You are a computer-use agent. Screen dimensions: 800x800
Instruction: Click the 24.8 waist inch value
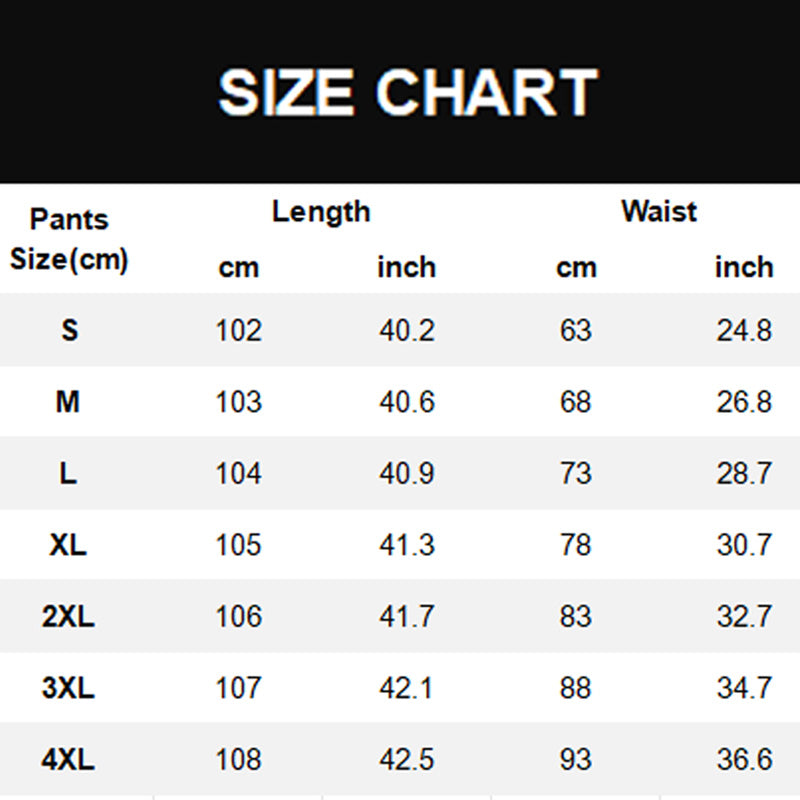744,330
